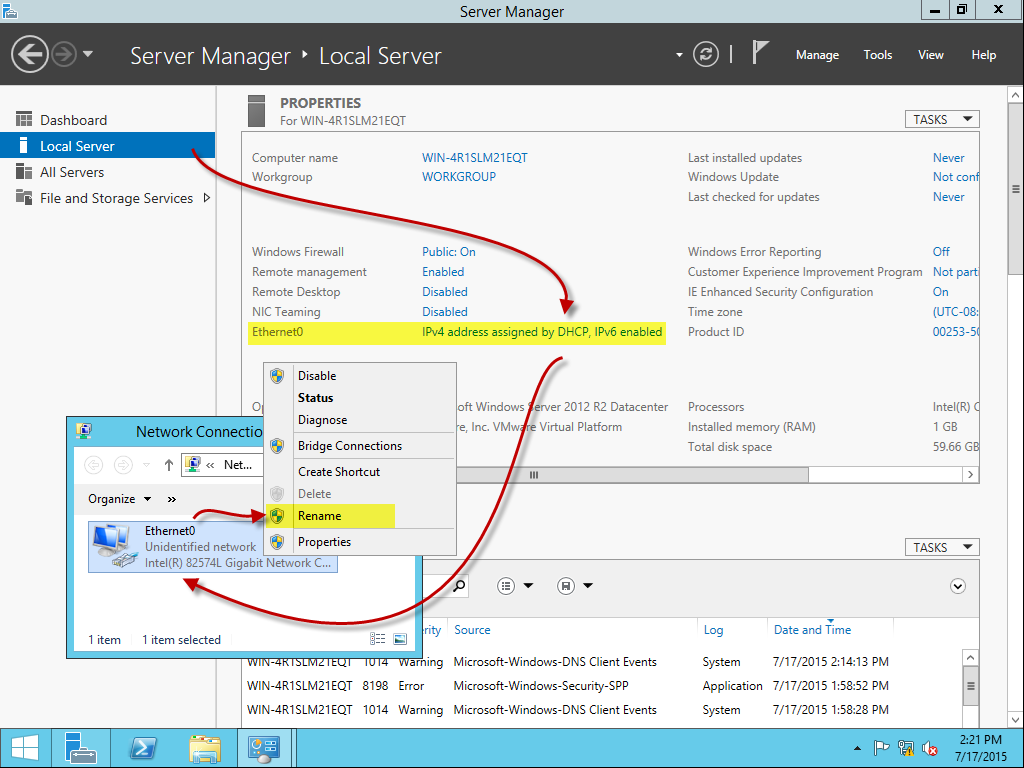Open the navigation history dropdown next to the forward arrow
This screenshot has height=768, width=1024.
pos(88,54)
